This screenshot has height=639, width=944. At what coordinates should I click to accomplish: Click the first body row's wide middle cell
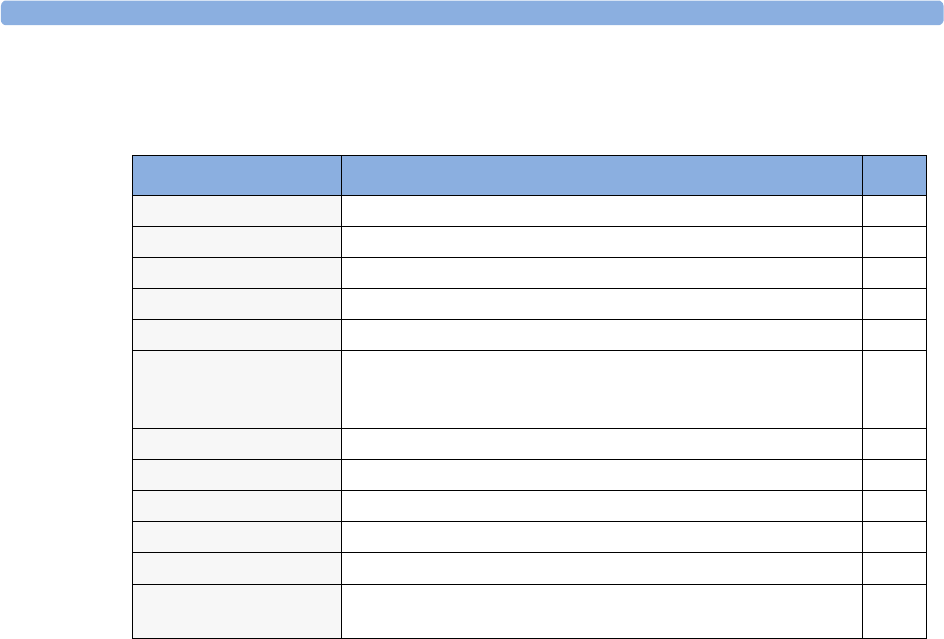601,210
